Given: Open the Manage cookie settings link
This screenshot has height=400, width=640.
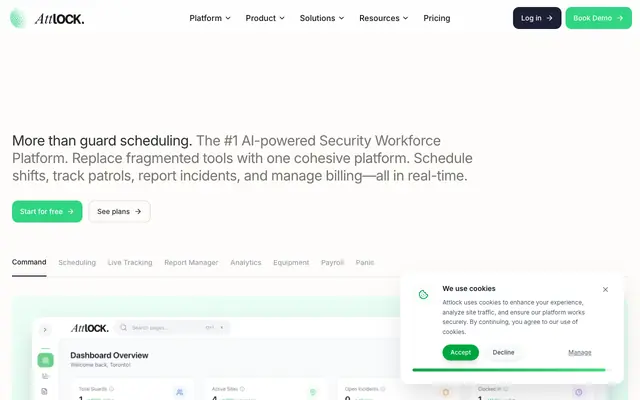Looking at the screenshot, I should tap(580, 352).
